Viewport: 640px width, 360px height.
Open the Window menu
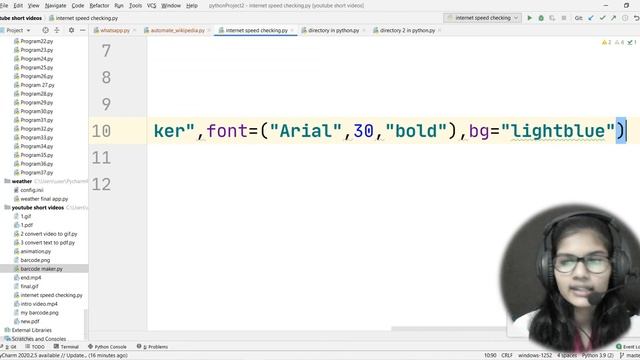click(x=171, y=6)
